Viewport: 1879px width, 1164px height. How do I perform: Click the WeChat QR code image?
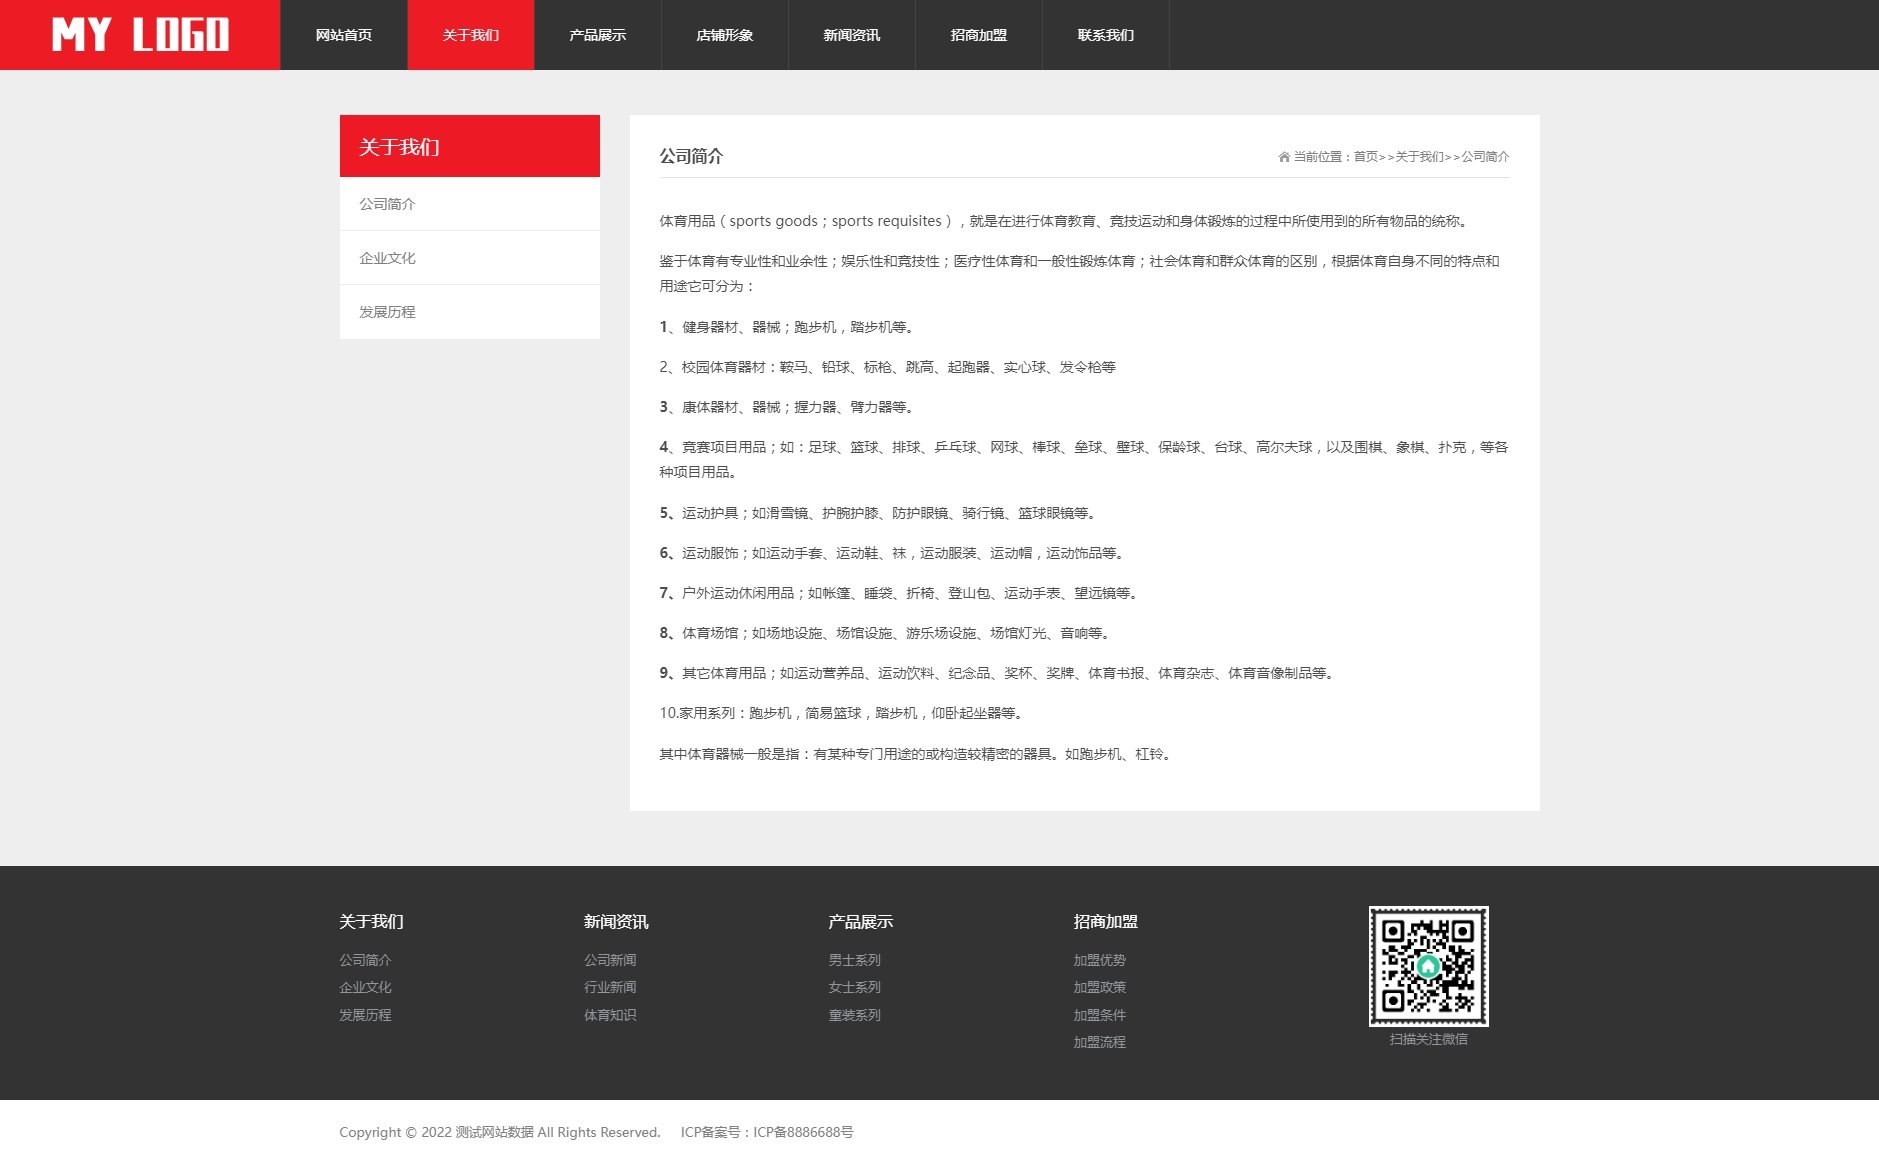point(1428,966)
